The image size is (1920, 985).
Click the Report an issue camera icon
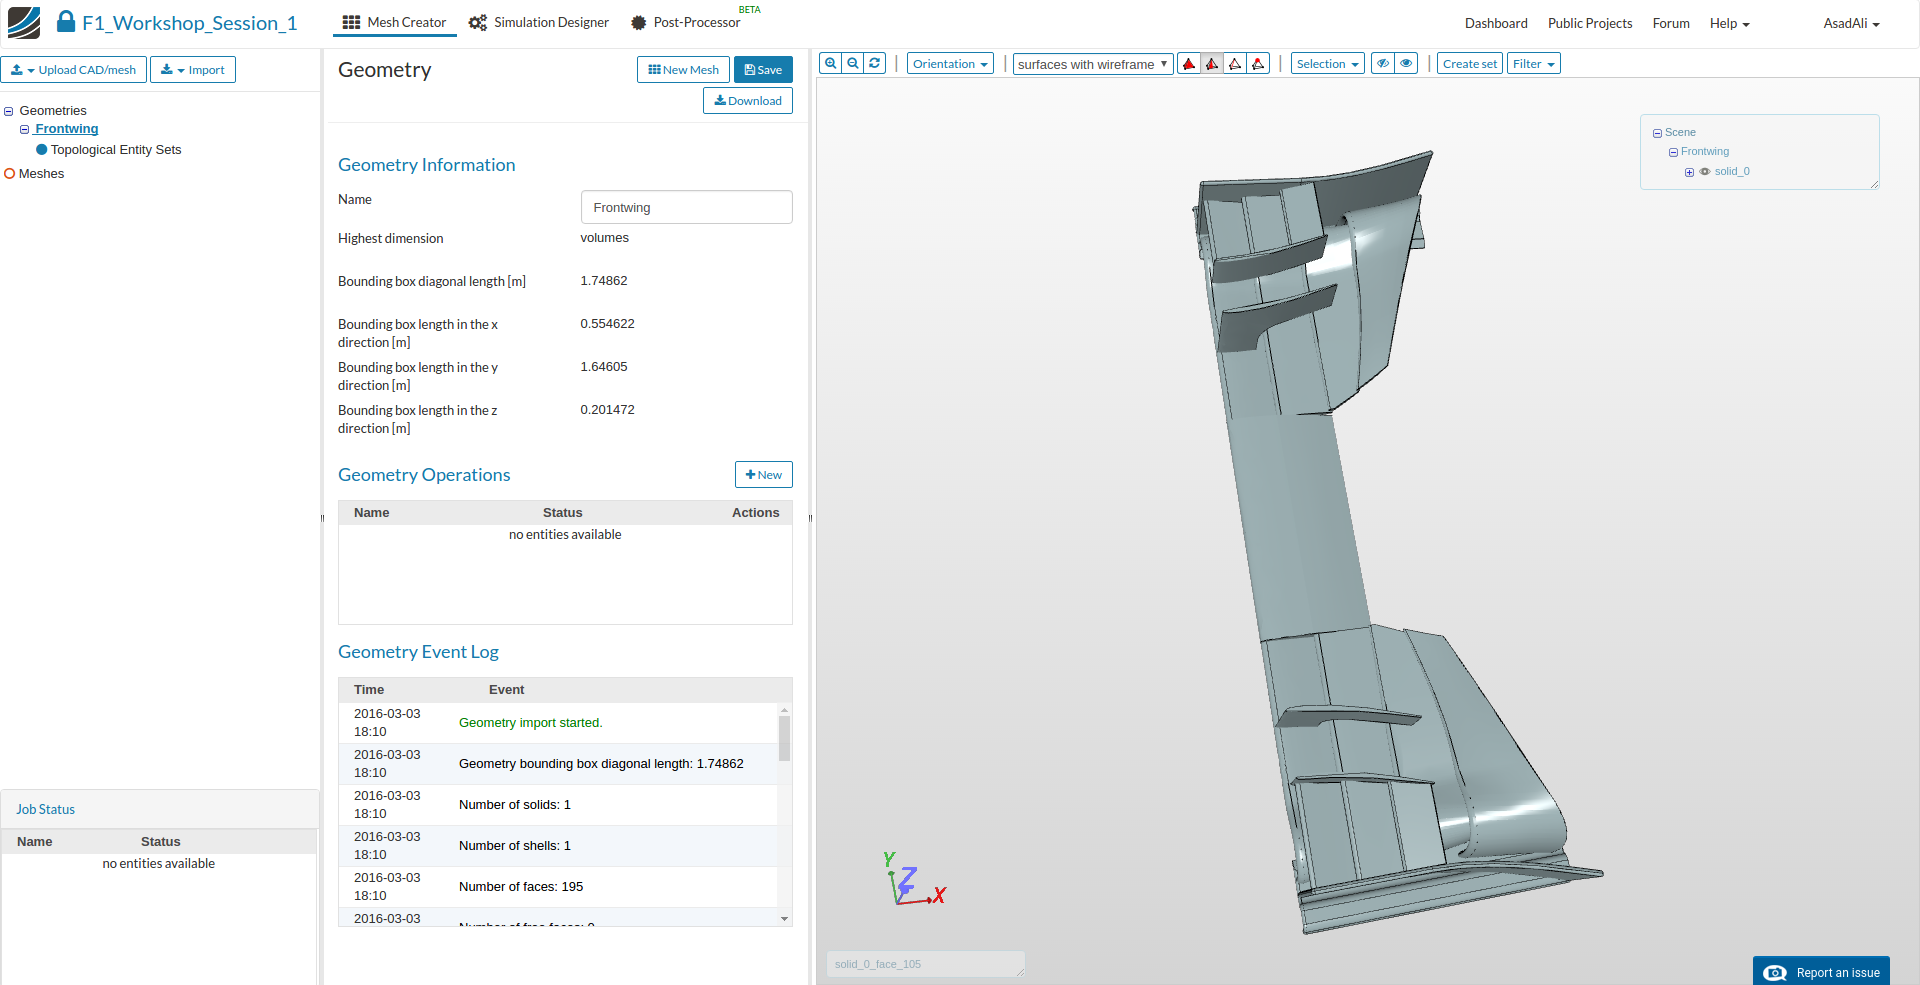pos(1775,973)
